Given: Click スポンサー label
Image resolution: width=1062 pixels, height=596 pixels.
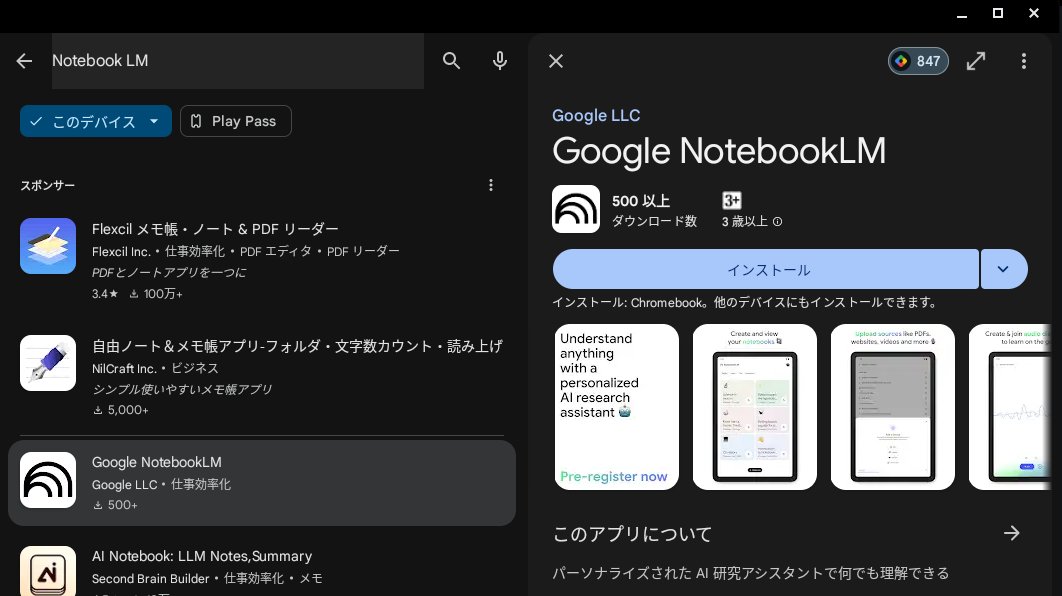Looking at the screenshot, I should [x=47, y=186].
